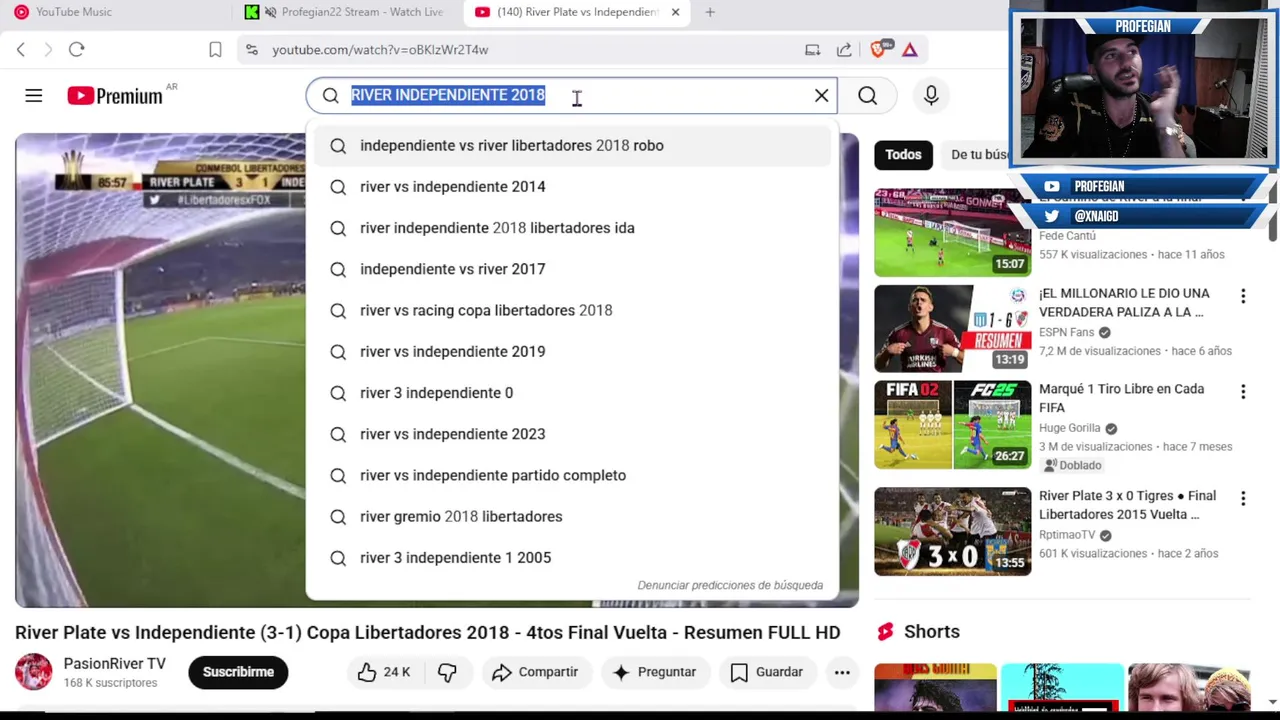Viewport: 1280px width, 720px height.
Task: Select suggestion 'river gremio 2018 libertadores'
Action: (x=572, y=517)
